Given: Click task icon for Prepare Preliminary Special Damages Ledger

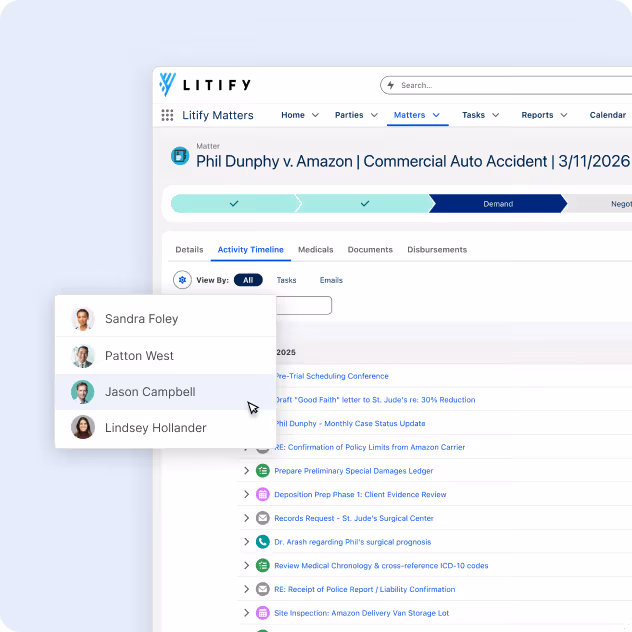Looking at the screenshot, I should 263,470.
